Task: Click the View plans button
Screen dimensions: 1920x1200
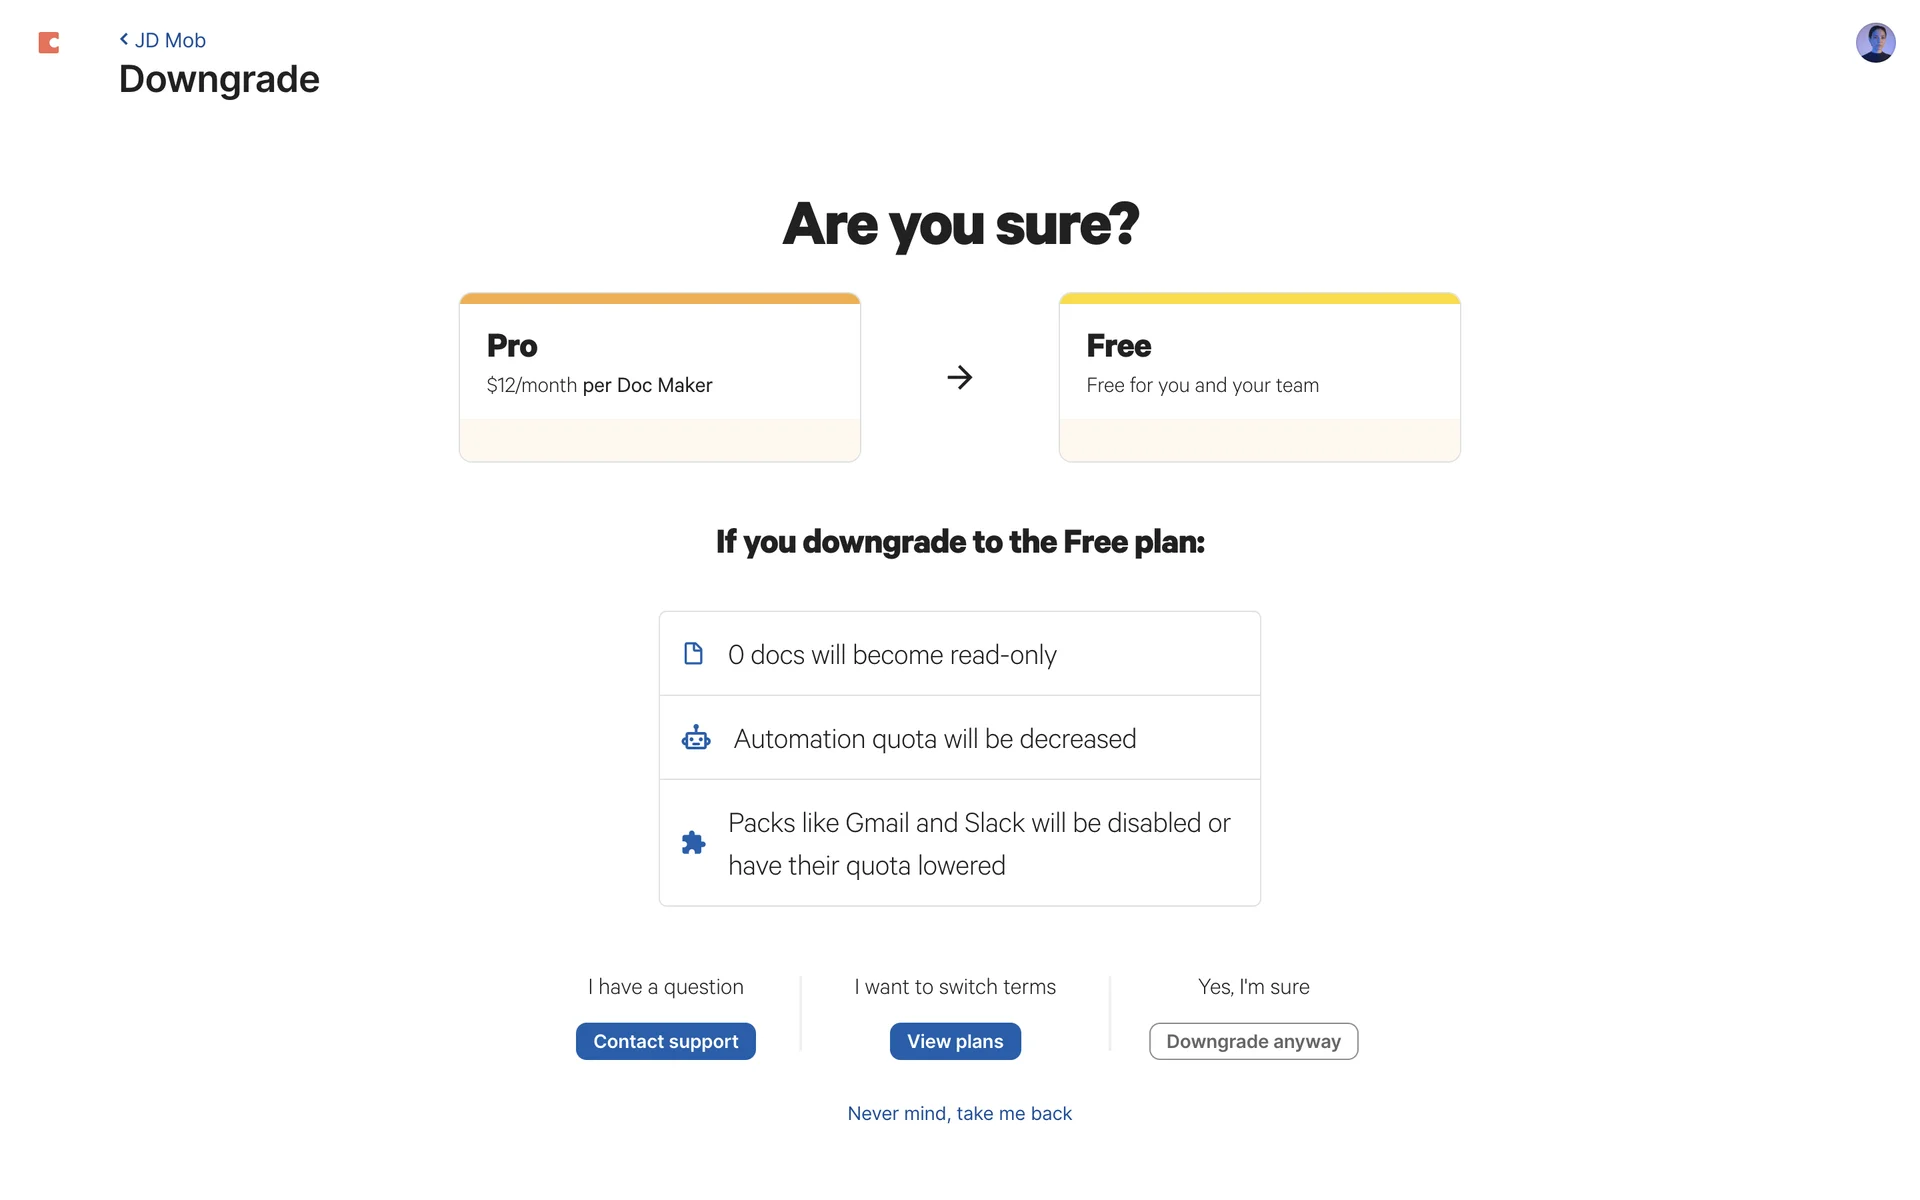Action: (x=955, y=1041)
